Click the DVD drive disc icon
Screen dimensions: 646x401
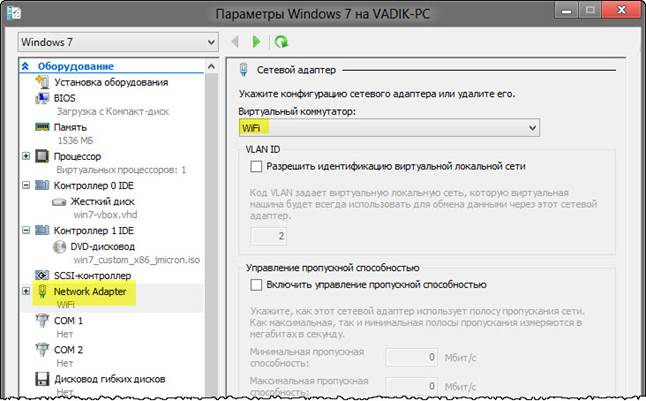[59, 246]
